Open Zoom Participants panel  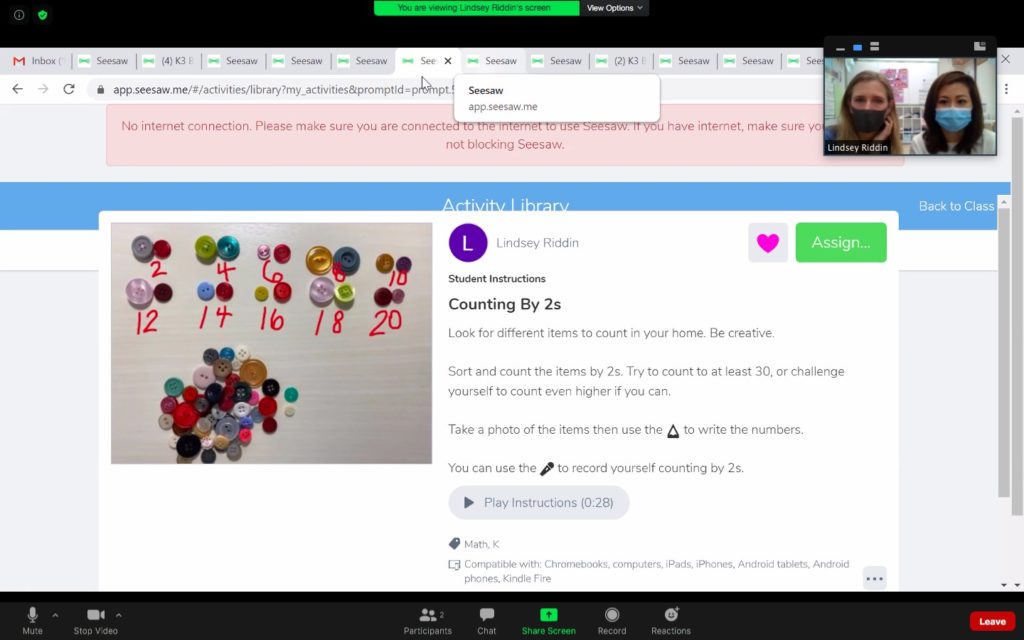428,621
